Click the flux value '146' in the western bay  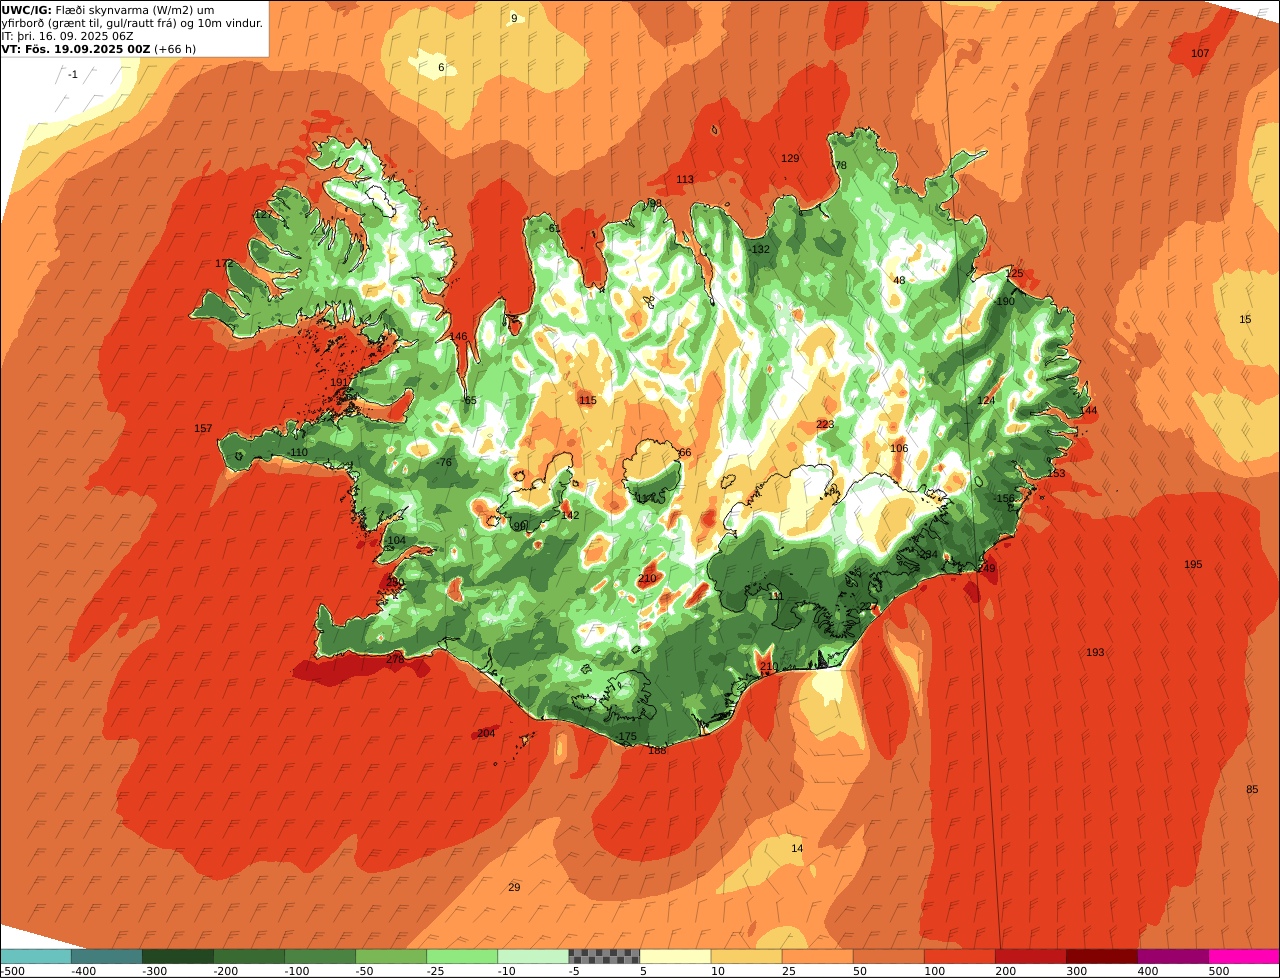(458, 336)
